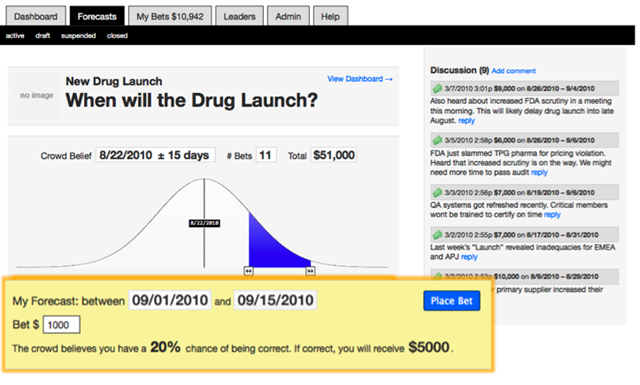Click the right range handle under the curve

click(x=311, y=271)
